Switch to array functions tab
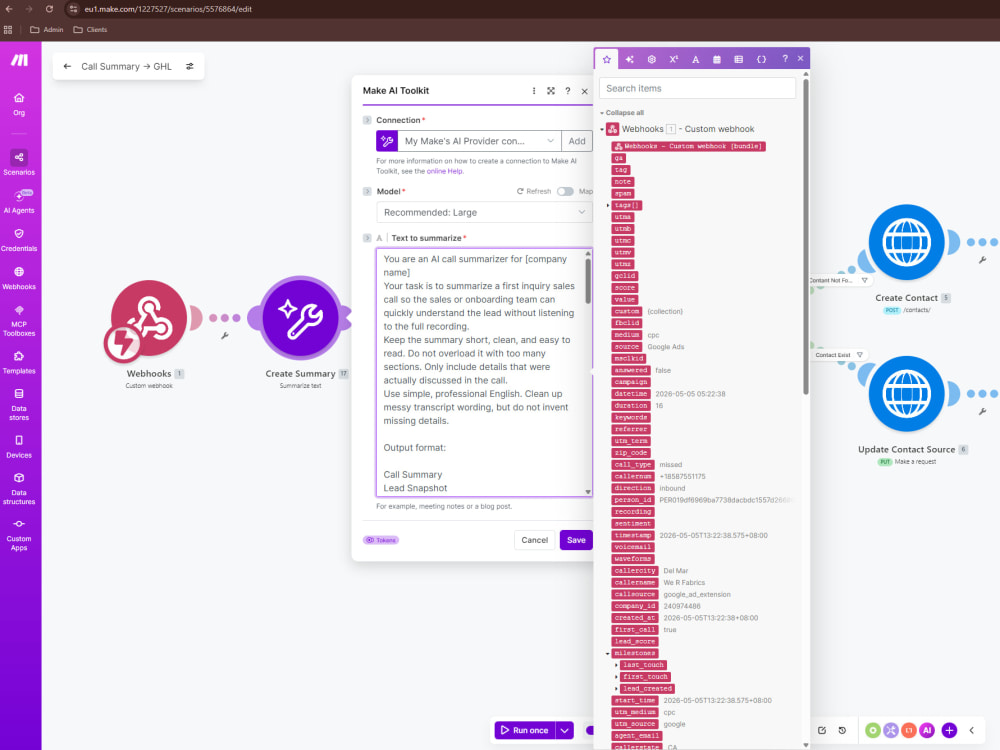This screenshot has width=1000, height=750. [x=739, y=59]
